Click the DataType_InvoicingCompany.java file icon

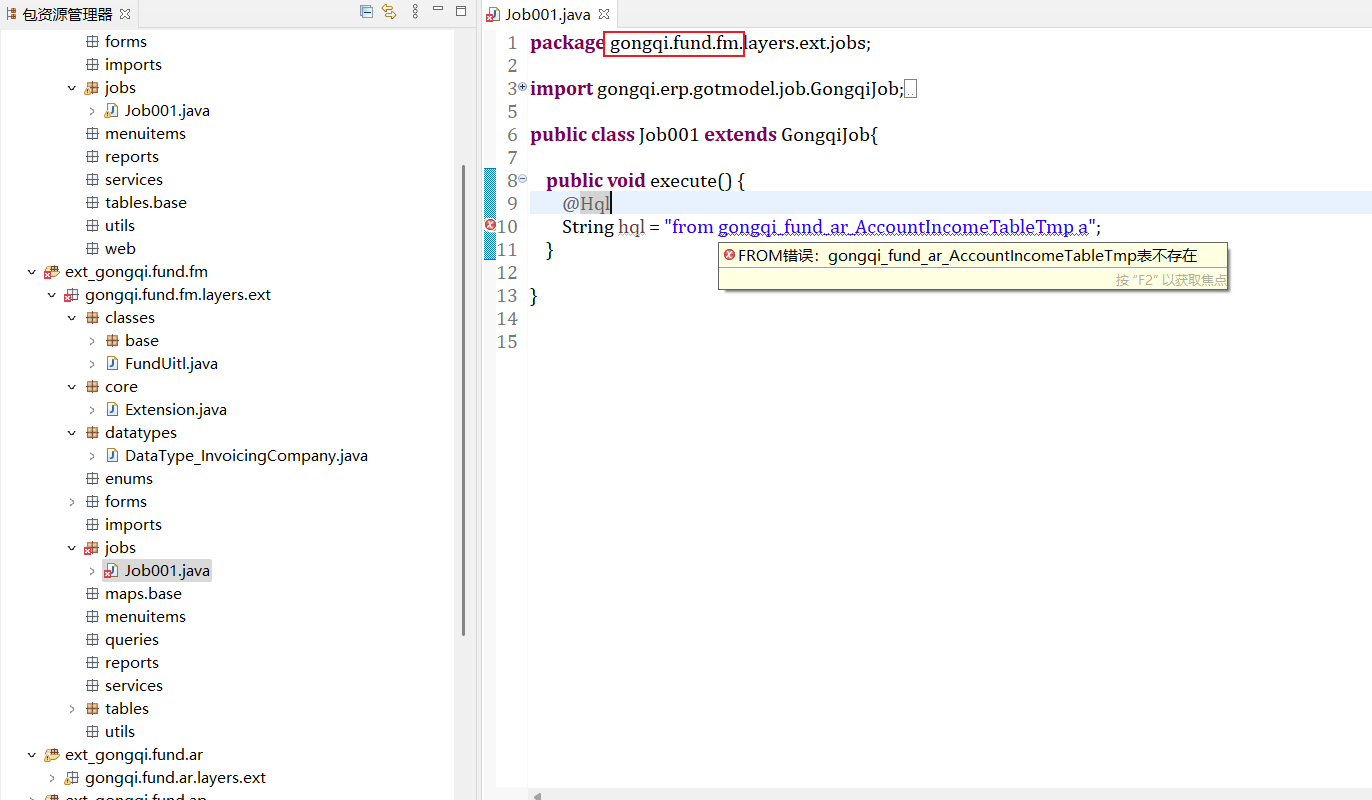pos(112,456)
